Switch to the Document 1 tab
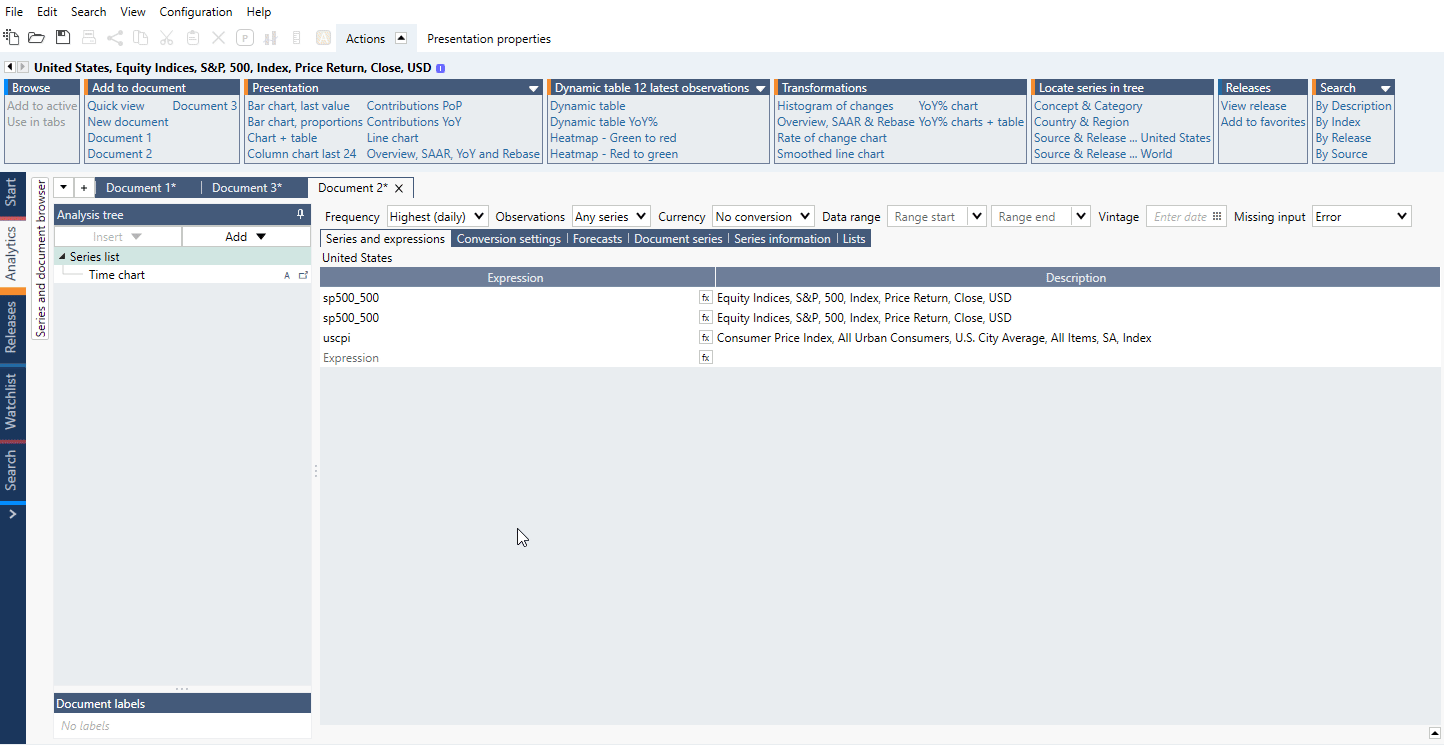 pos(141,188)
